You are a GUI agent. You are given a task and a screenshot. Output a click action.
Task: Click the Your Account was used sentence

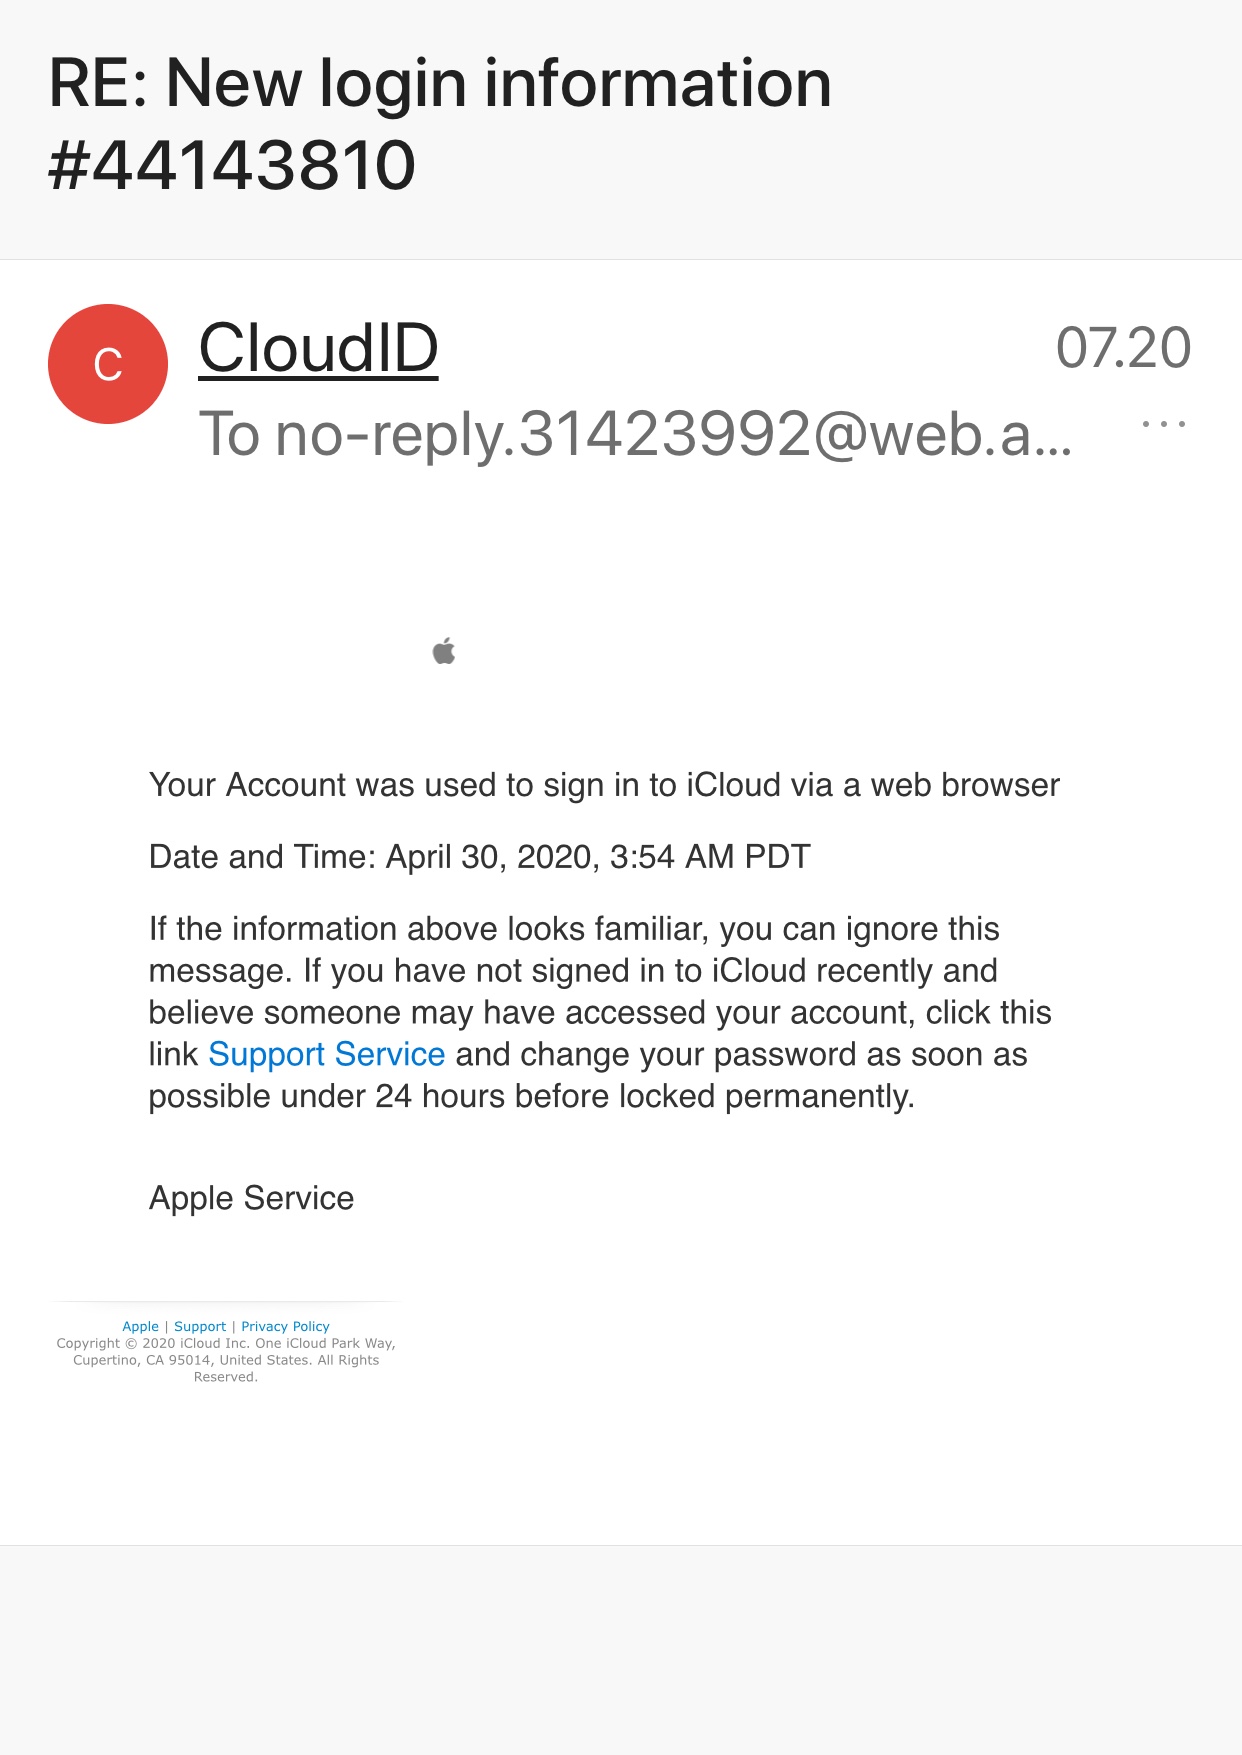coord(603,785)
